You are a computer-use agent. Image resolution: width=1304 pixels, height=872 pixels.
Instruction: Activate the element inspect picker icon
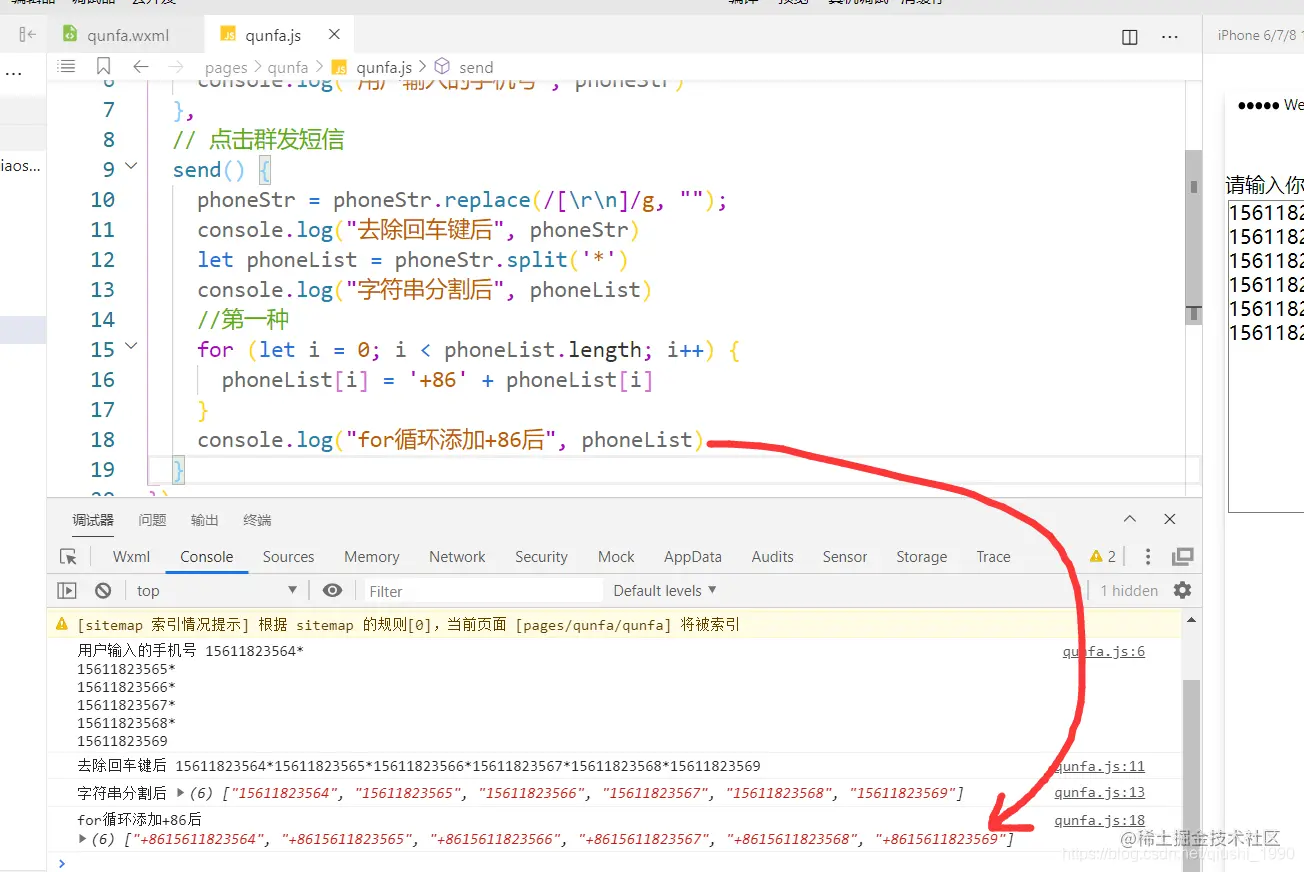click(x=68, y=557)
